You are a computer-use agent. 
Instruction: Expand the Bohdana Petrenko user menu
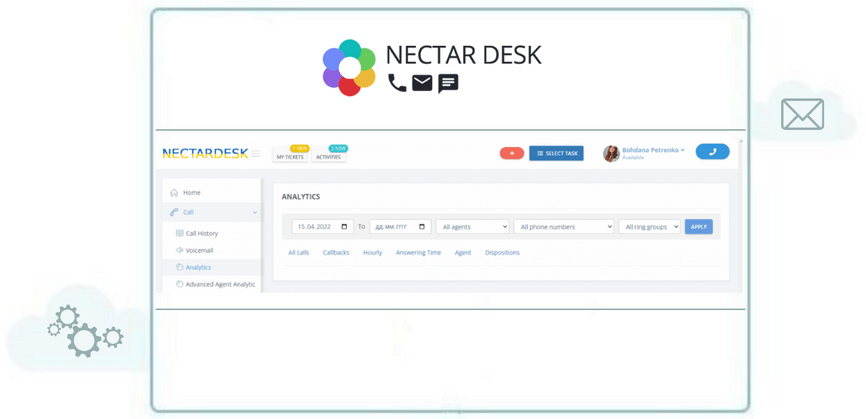click(653, 150)
